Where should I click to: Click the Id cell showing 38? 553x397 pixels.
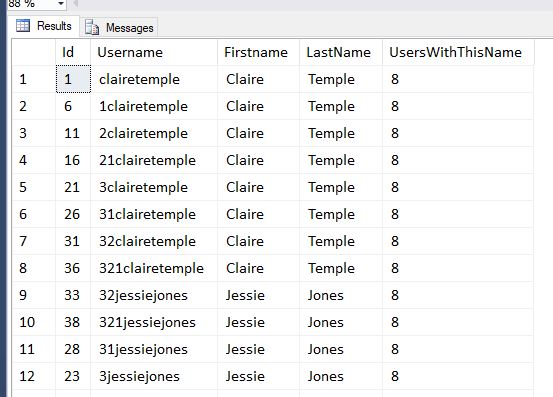(x=73, y=322)
